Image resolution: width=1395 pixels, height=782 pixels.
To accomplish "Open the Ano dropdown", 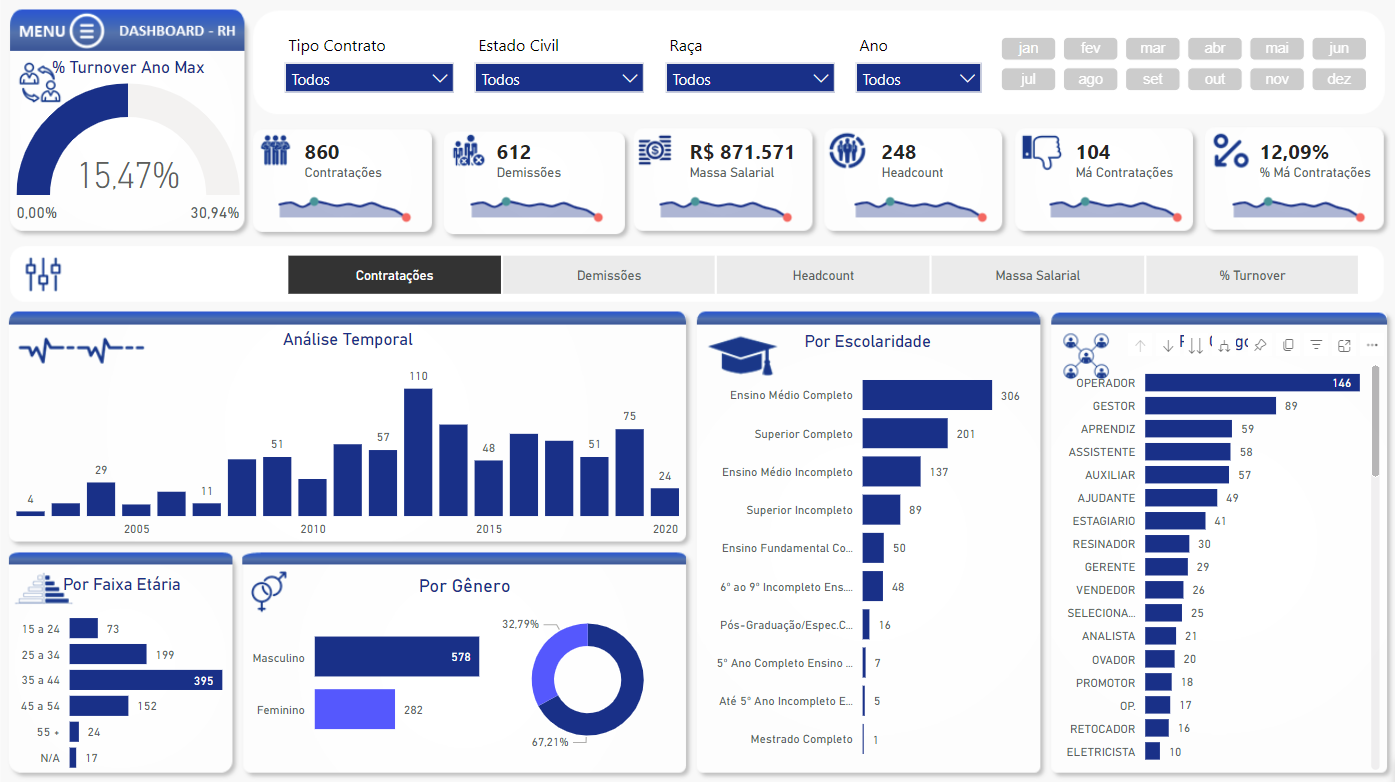I will tap(918, 79).
